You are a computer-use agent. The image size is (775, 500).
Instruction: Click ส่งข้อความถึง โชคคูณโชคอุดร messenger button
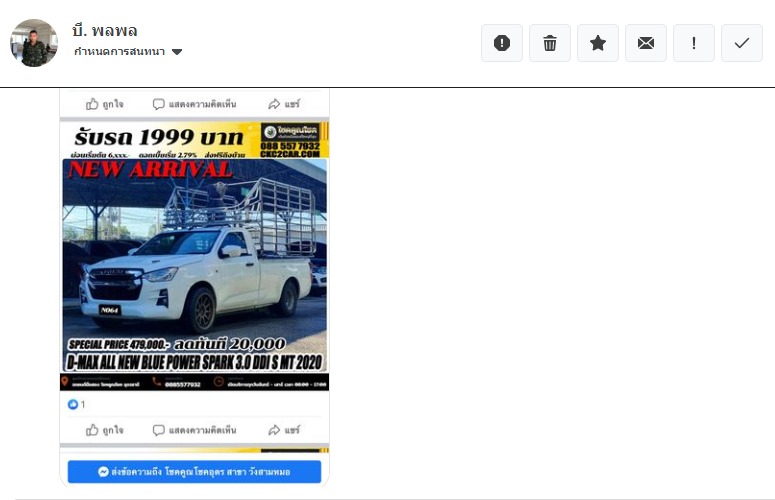click(194, 472)
